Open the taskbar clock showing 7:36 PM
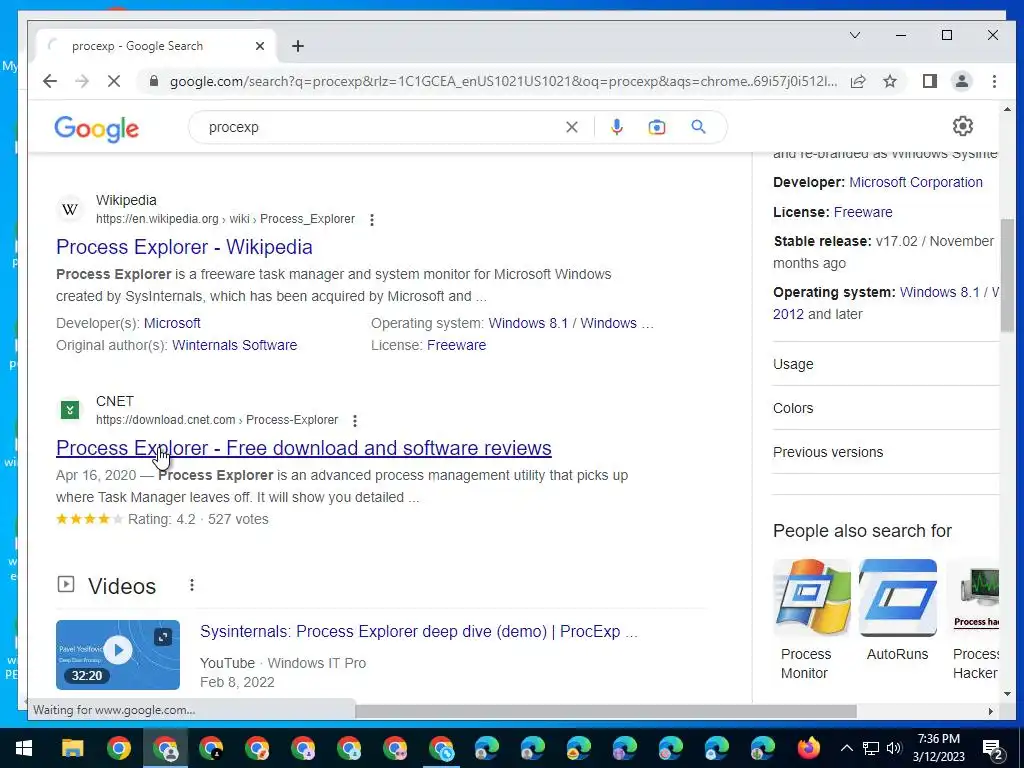 pyautogui.click(x=938, y=748)
